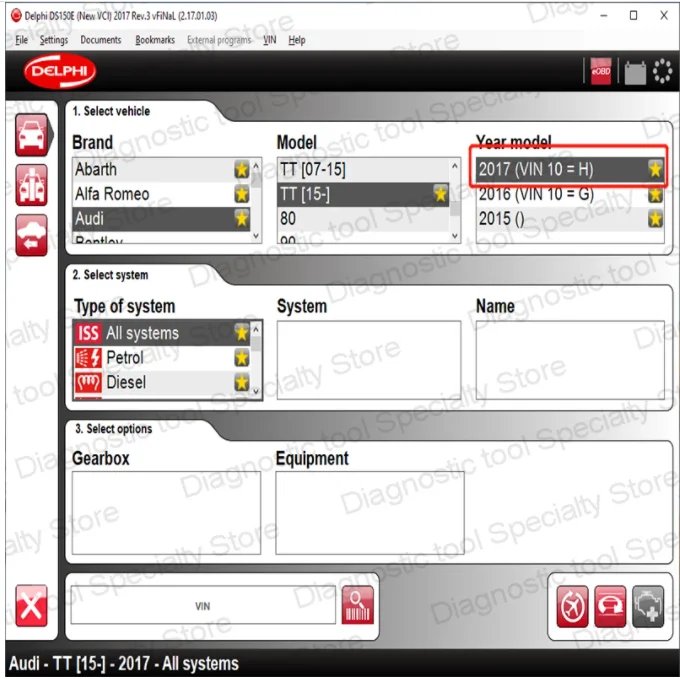Viewport: 680px width, 679px height.
Task: Select model TT [07-15]
Action: pos(363,169)
